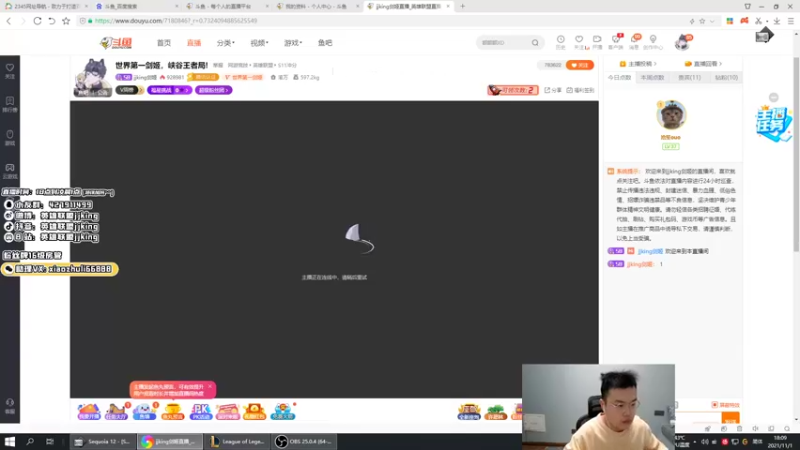Click the Douyu logo in the header
Viewport: 800px width, 450px height.
click(x=116, y=43)
